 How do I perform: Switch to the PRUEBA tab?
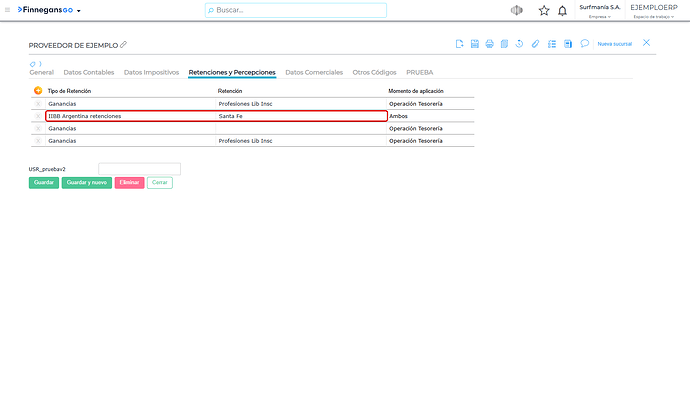(x=419, y=72)
